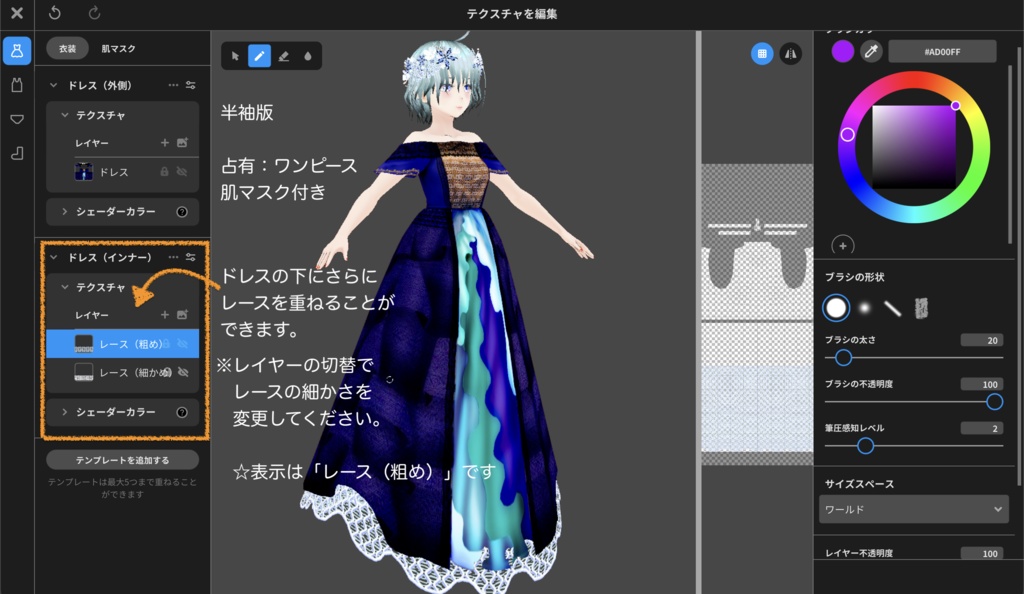Hide the レース（粗め） layer visibility

coord(183,343)
